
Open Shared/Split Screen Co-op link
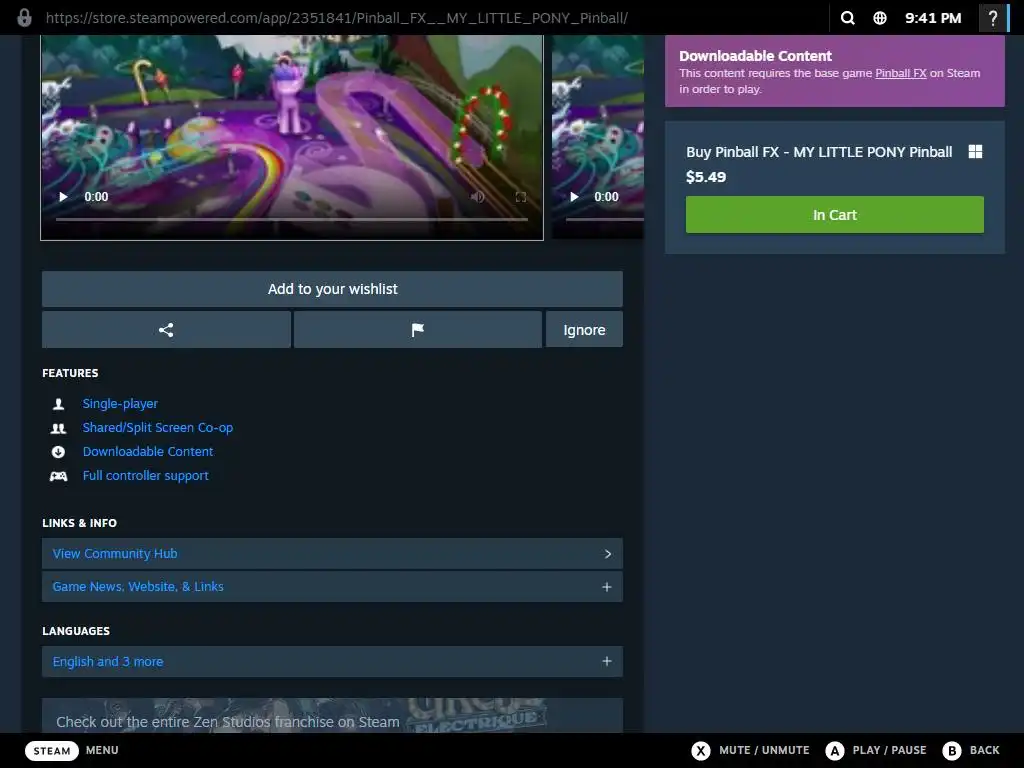[x=157, y=428]
